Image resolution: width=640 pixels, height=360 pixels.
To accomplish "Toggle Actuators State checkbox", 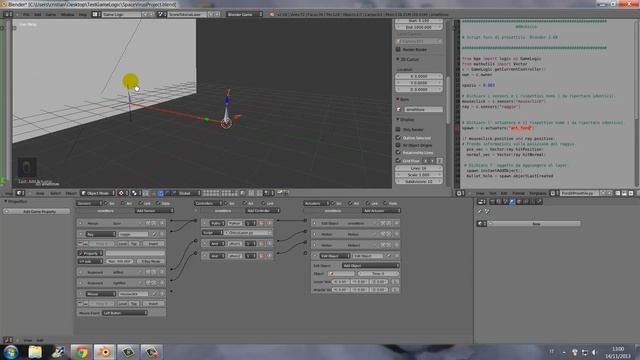I will pos(385,203).
